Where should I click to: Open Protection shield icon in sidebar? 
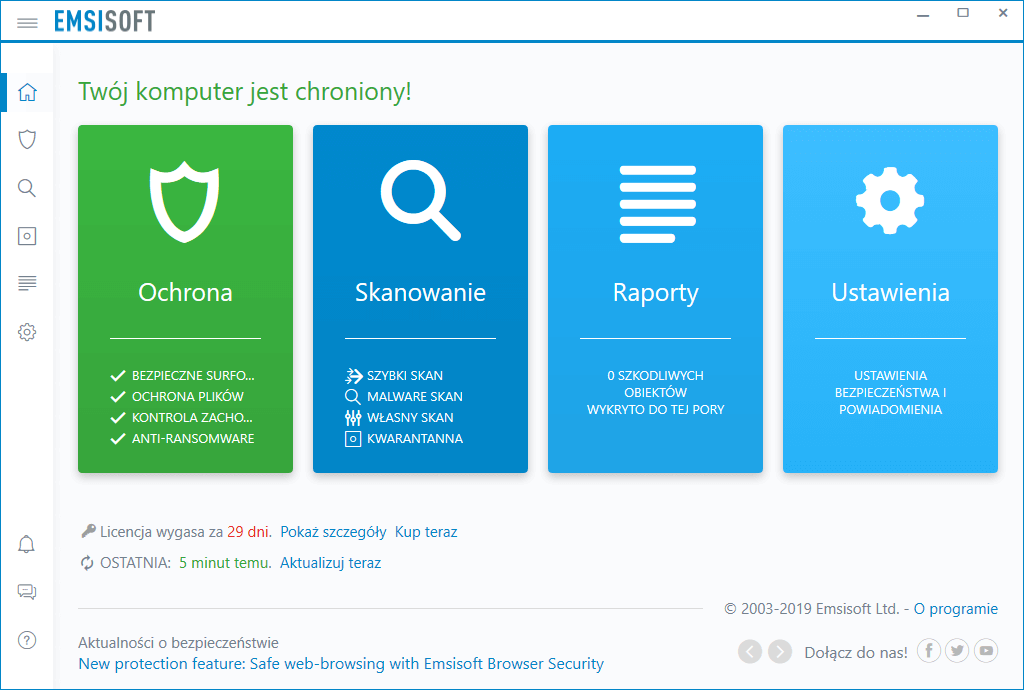(x=27, y=140)
